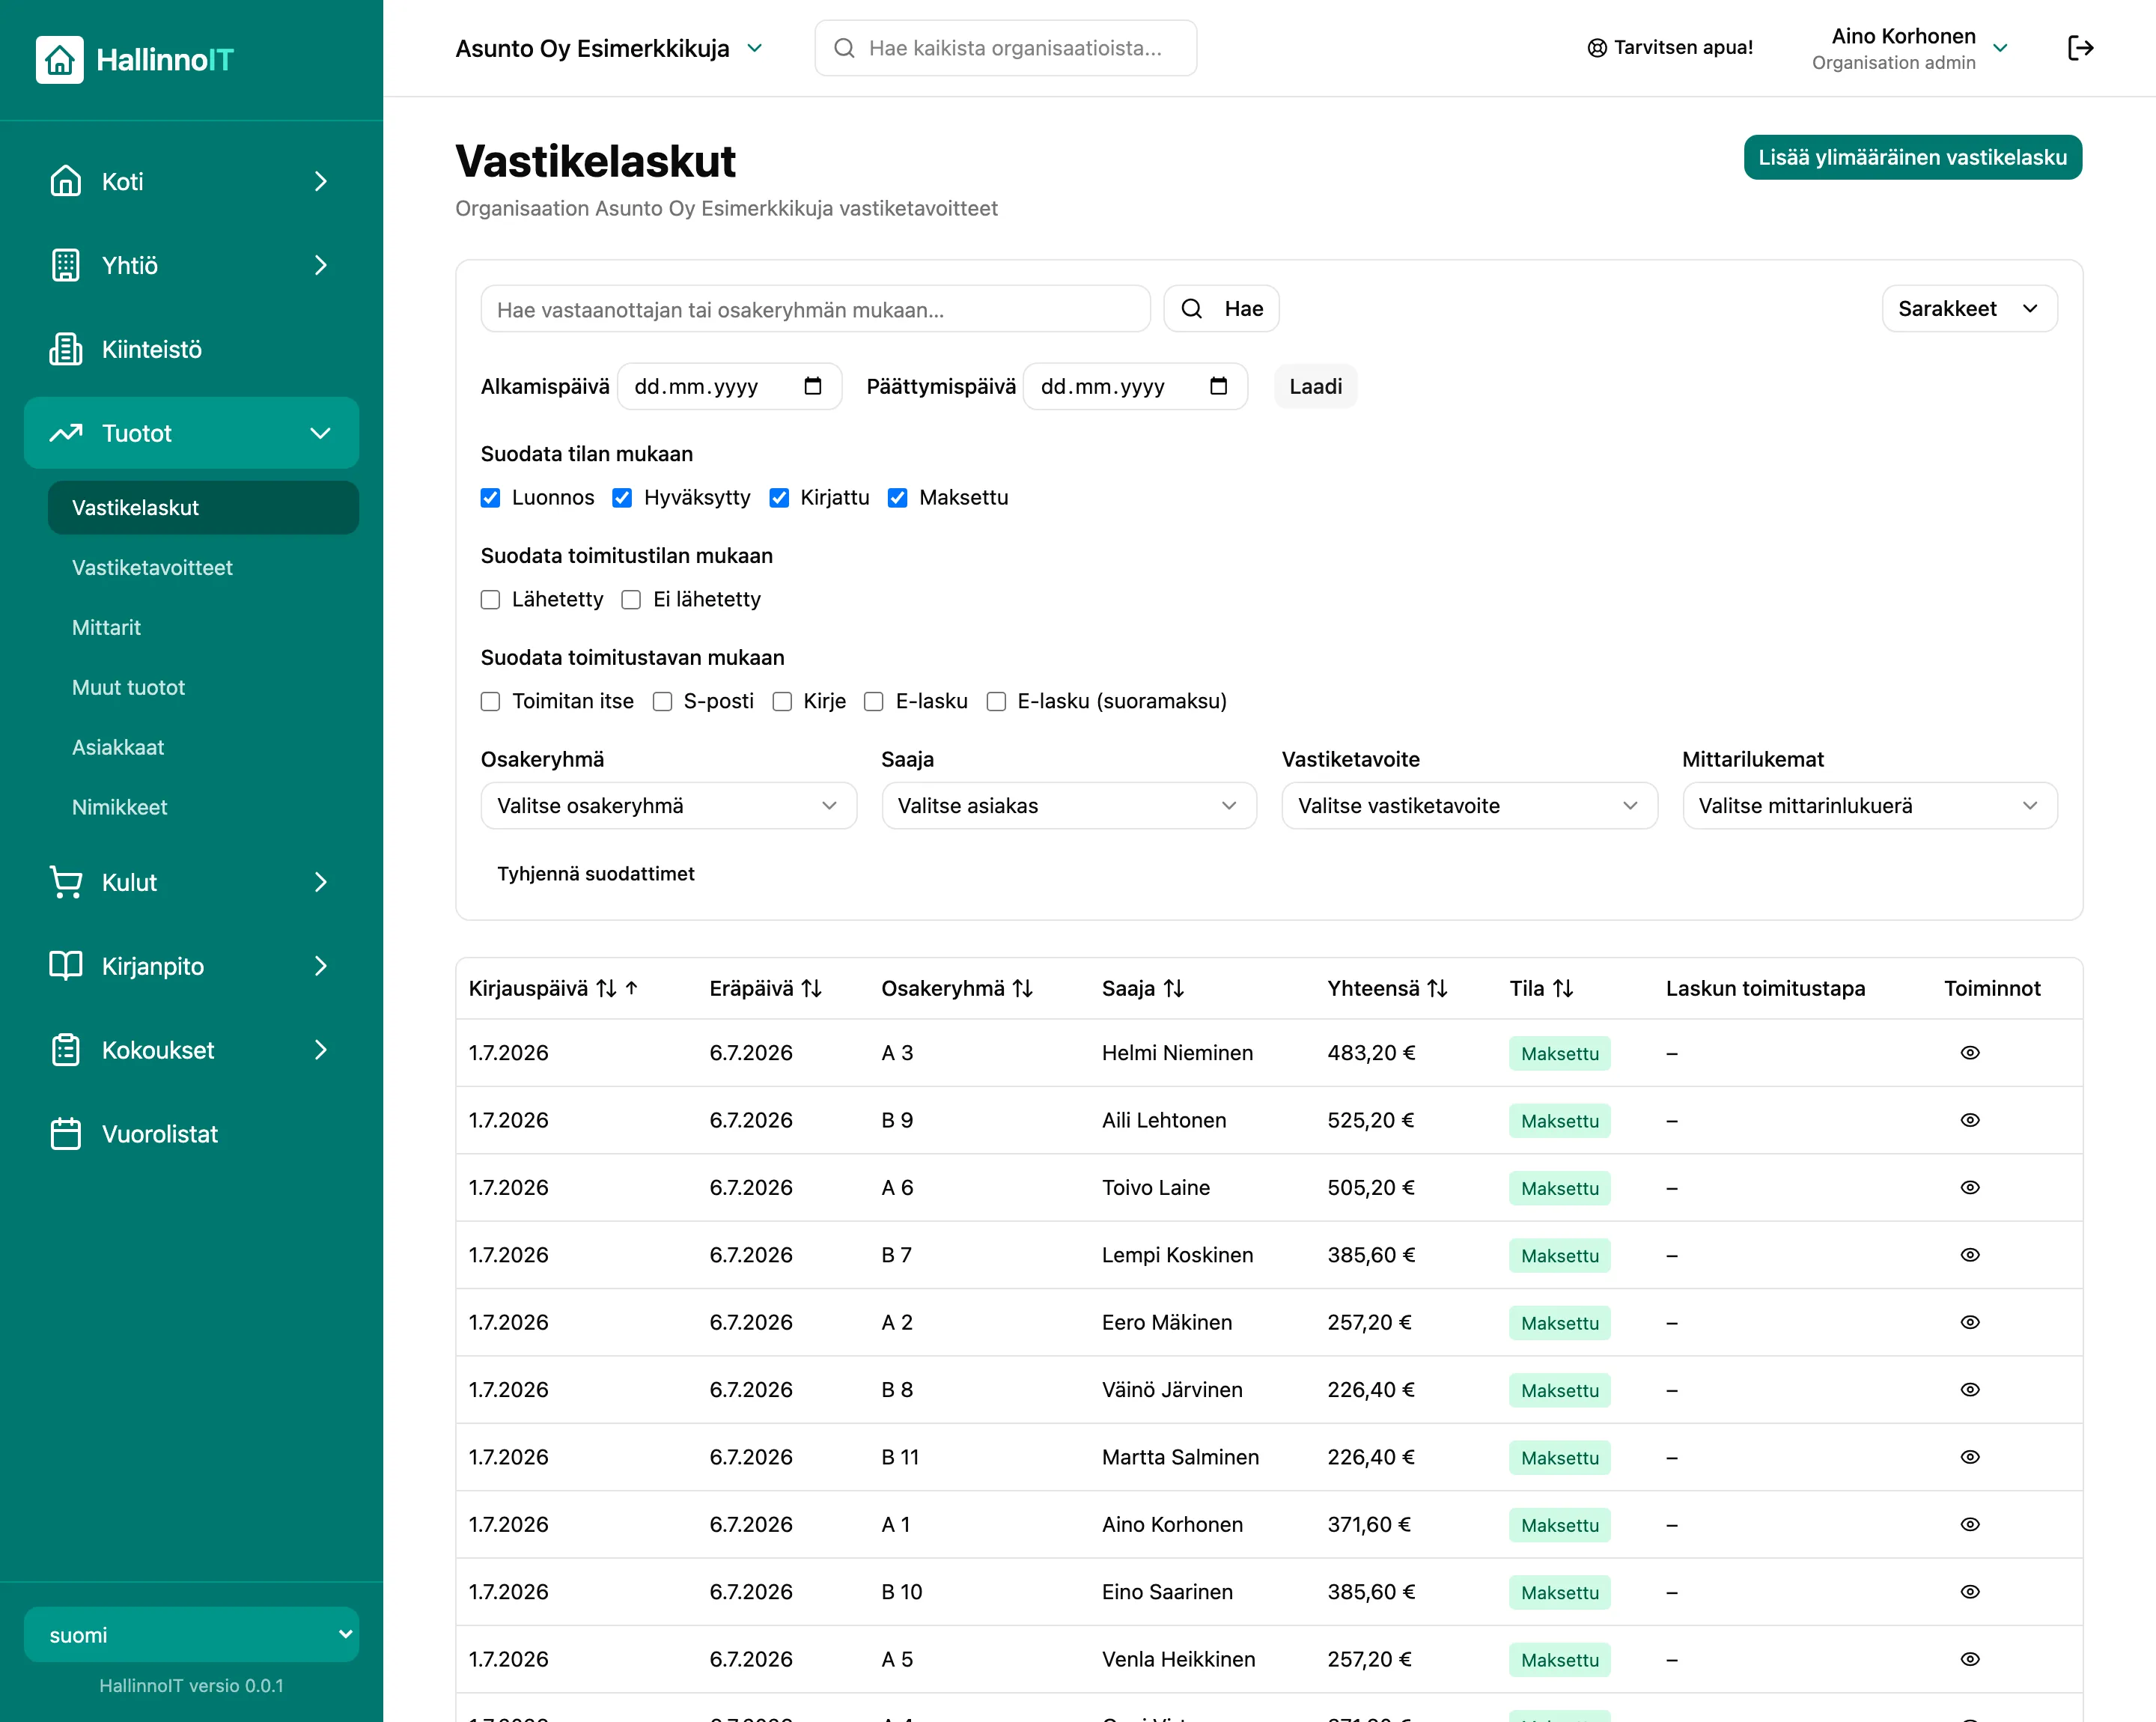Sort by Saaja column arrows
This screenshot has width=2156, height=1722.
click(x=1174, y=989)
